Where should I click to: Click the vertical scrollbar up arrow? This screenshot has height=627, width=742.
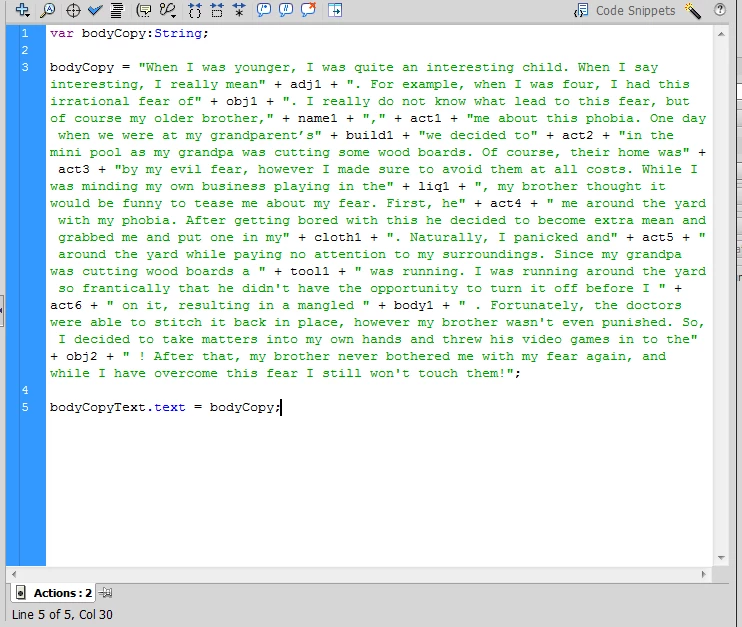tap(721, 34)
